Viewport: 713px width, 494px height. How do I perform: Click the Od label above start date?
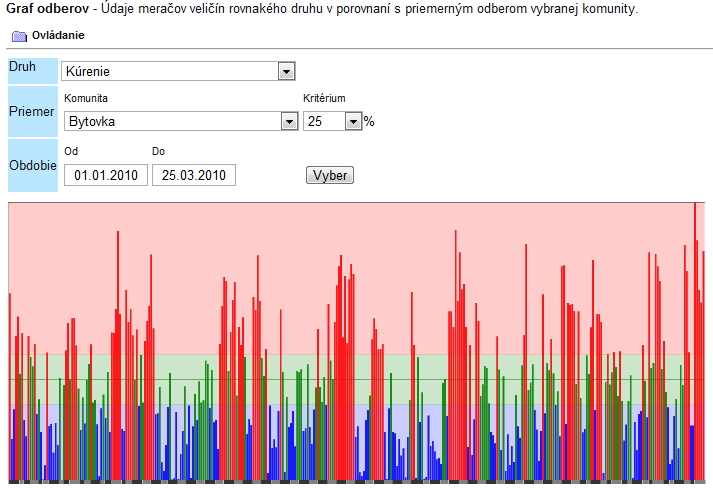70,151
